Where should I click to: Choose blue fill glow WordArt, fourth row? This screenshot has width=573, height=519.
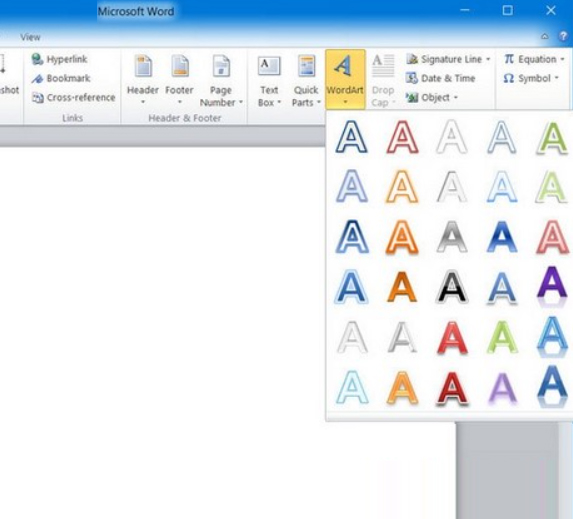pyautogui.click(x=351, y=287)
